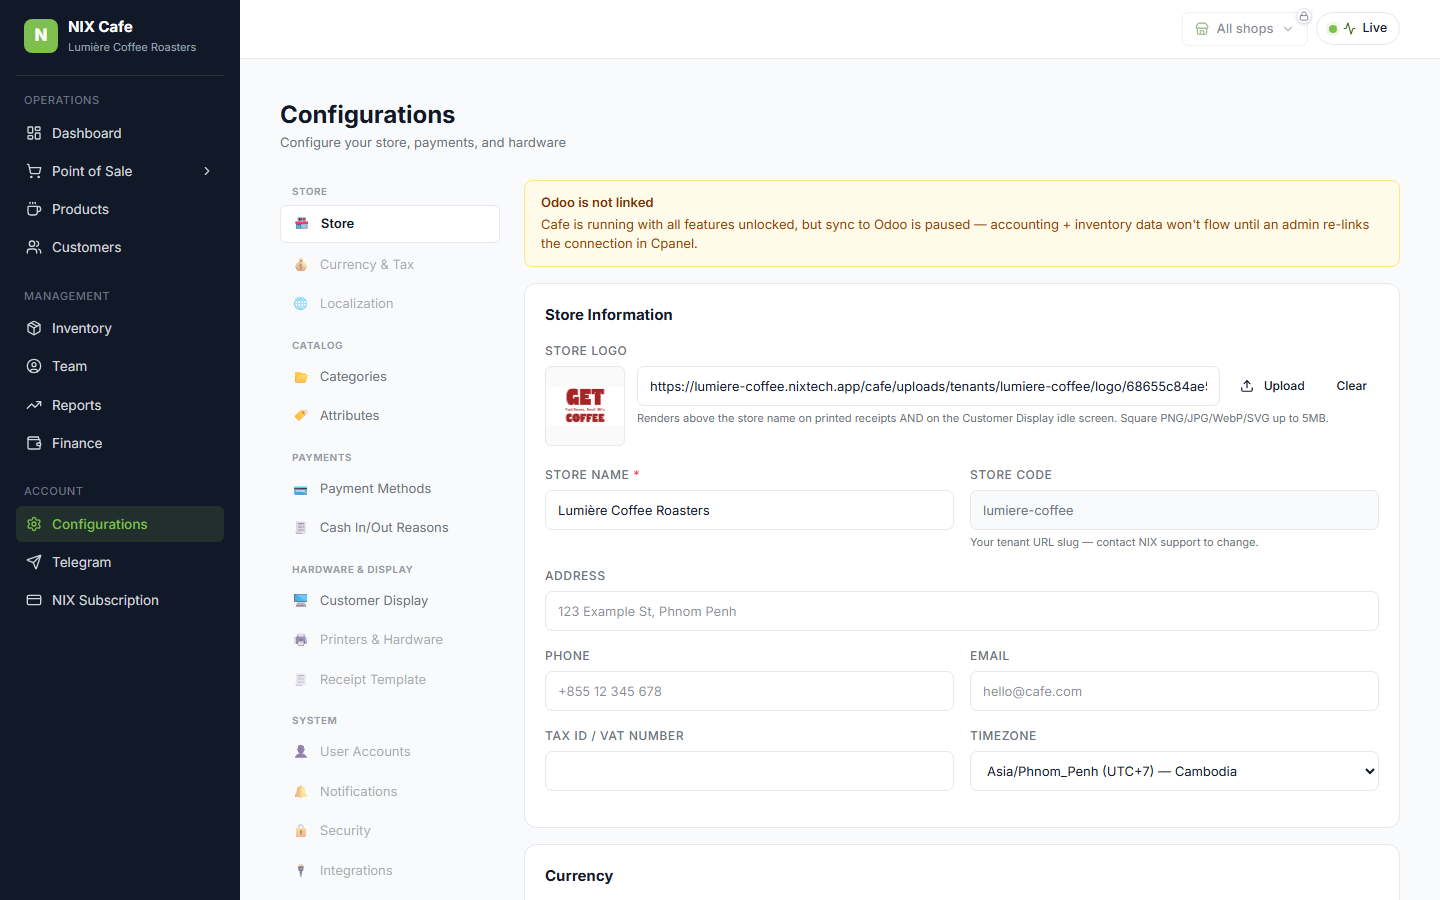The width and height of the screenshot is (1440, 900).
Task: Click the Tax ID / VAT Number field
Action: coord(749,771)
